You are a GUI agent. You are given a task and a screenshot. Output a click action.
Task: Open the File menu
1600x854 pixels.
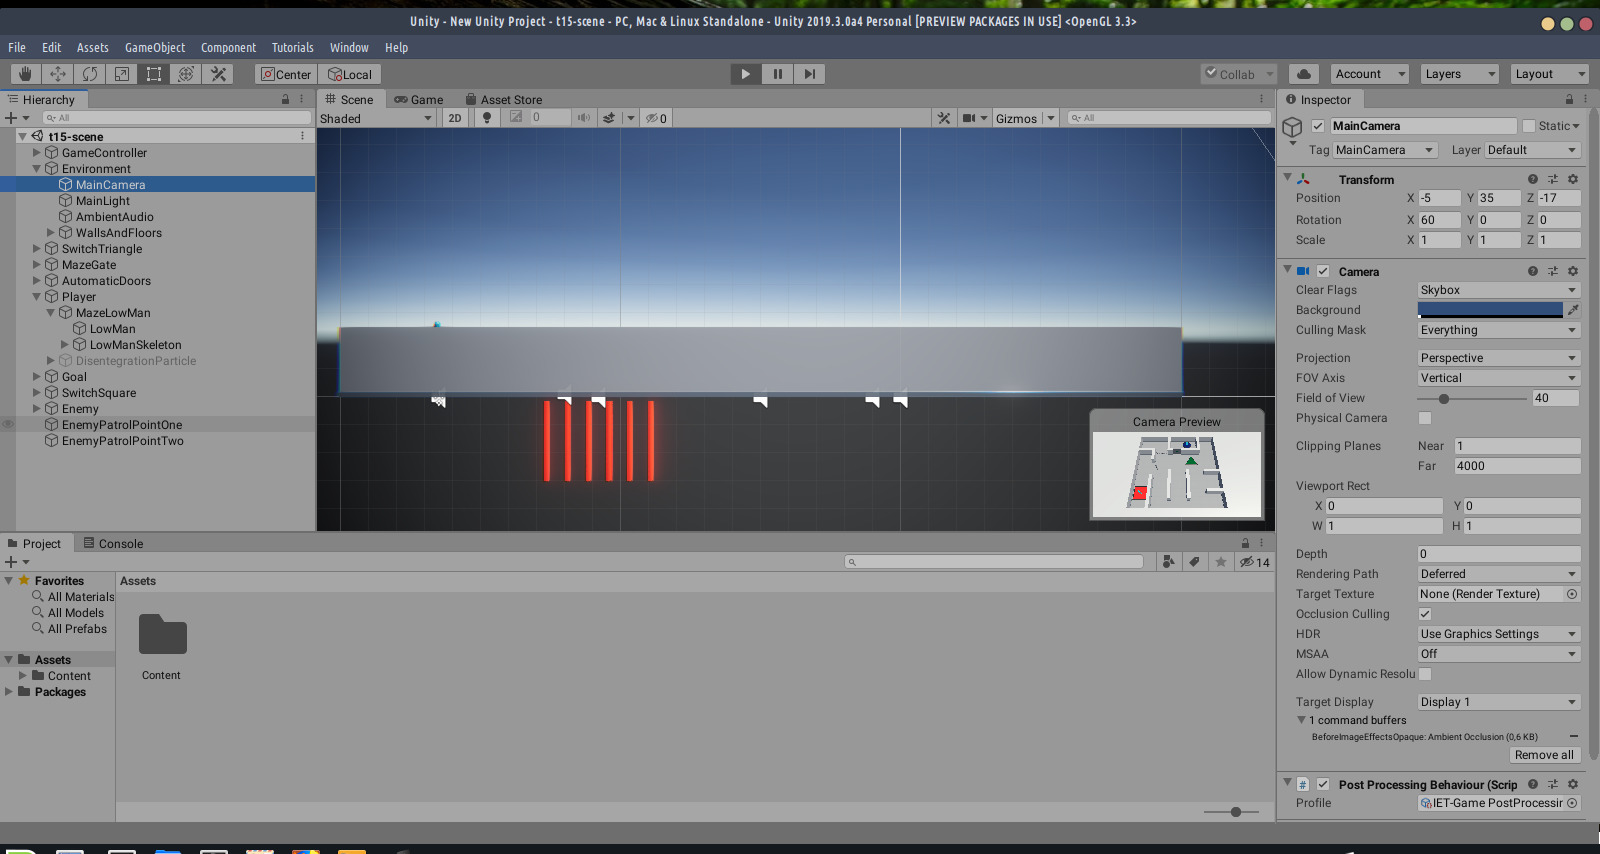(x=17, y=47)
